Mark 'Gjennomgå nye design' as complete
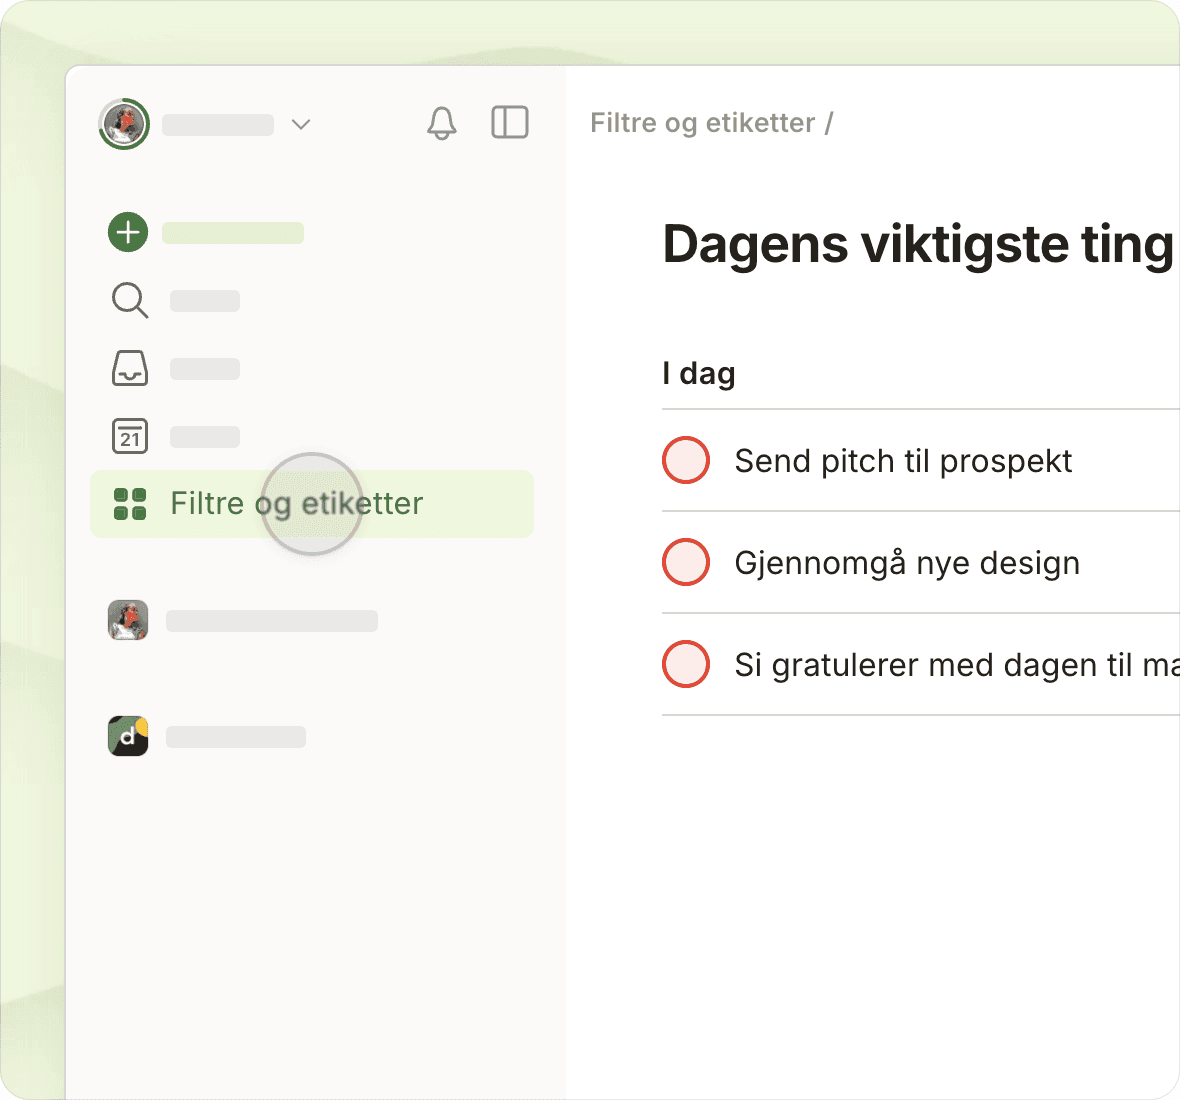 coord(686,562)
